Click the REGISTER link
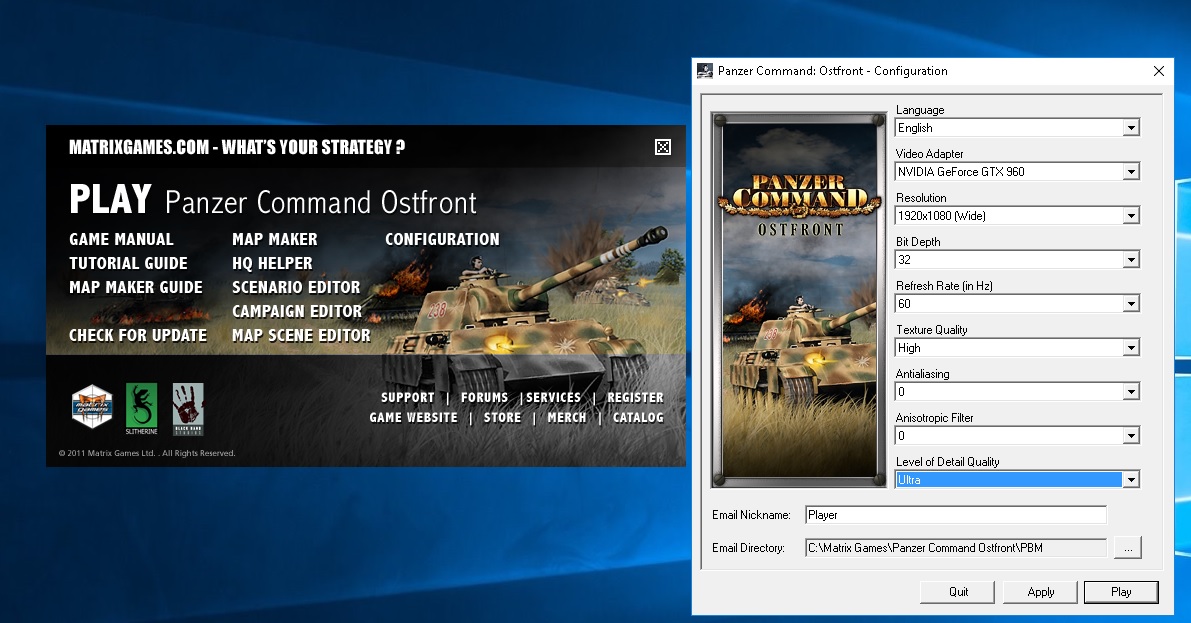This screenshot has height=623, width=1191. click(635, 397)
